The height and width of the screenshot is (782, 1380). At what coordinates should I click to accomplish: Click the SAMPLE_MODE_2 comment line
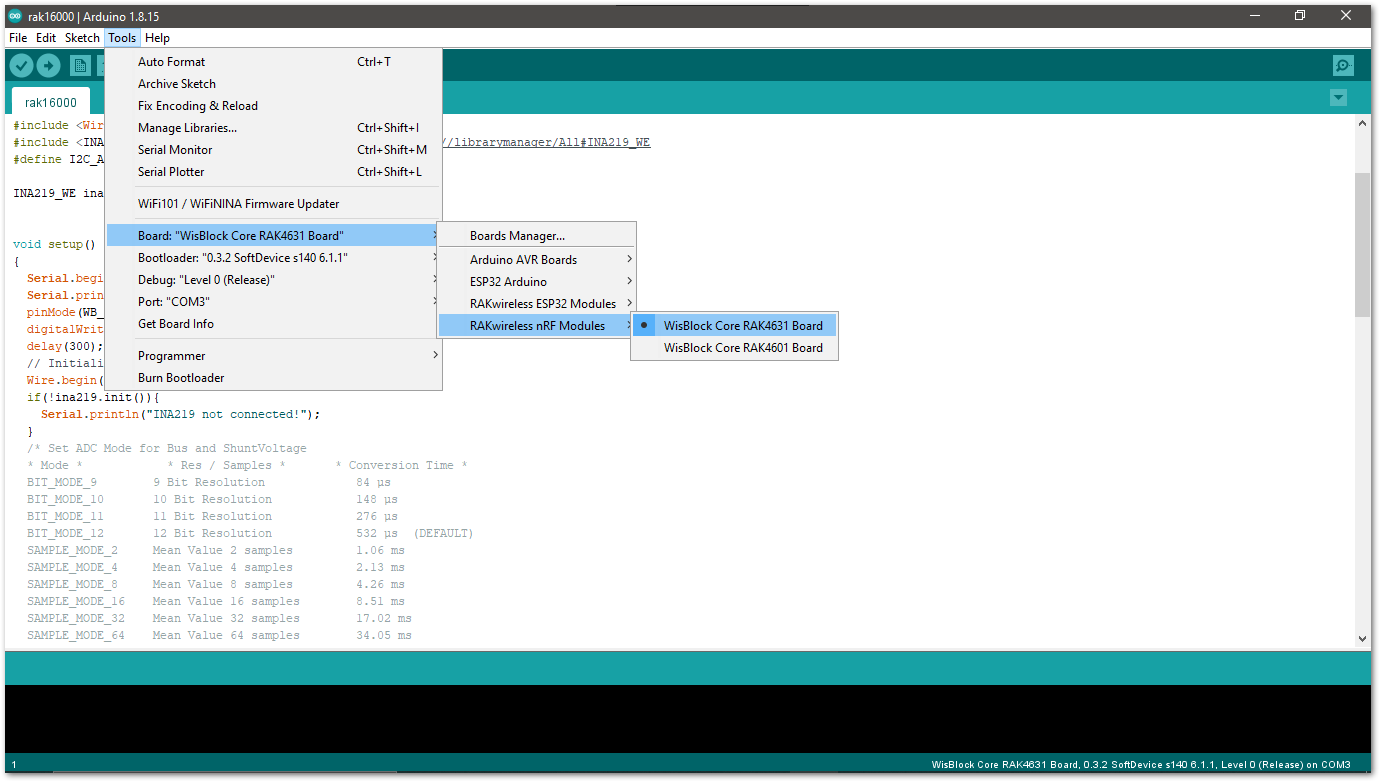[216, 550]
